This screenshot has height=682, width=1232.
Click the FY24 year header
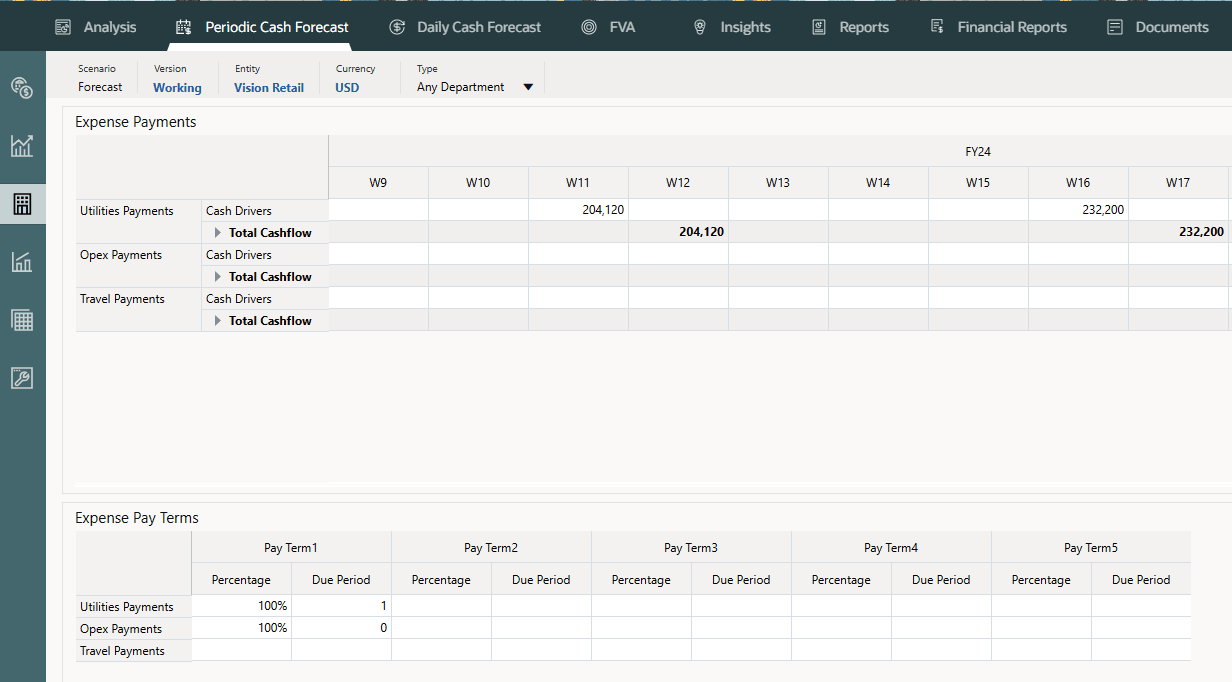978,152
